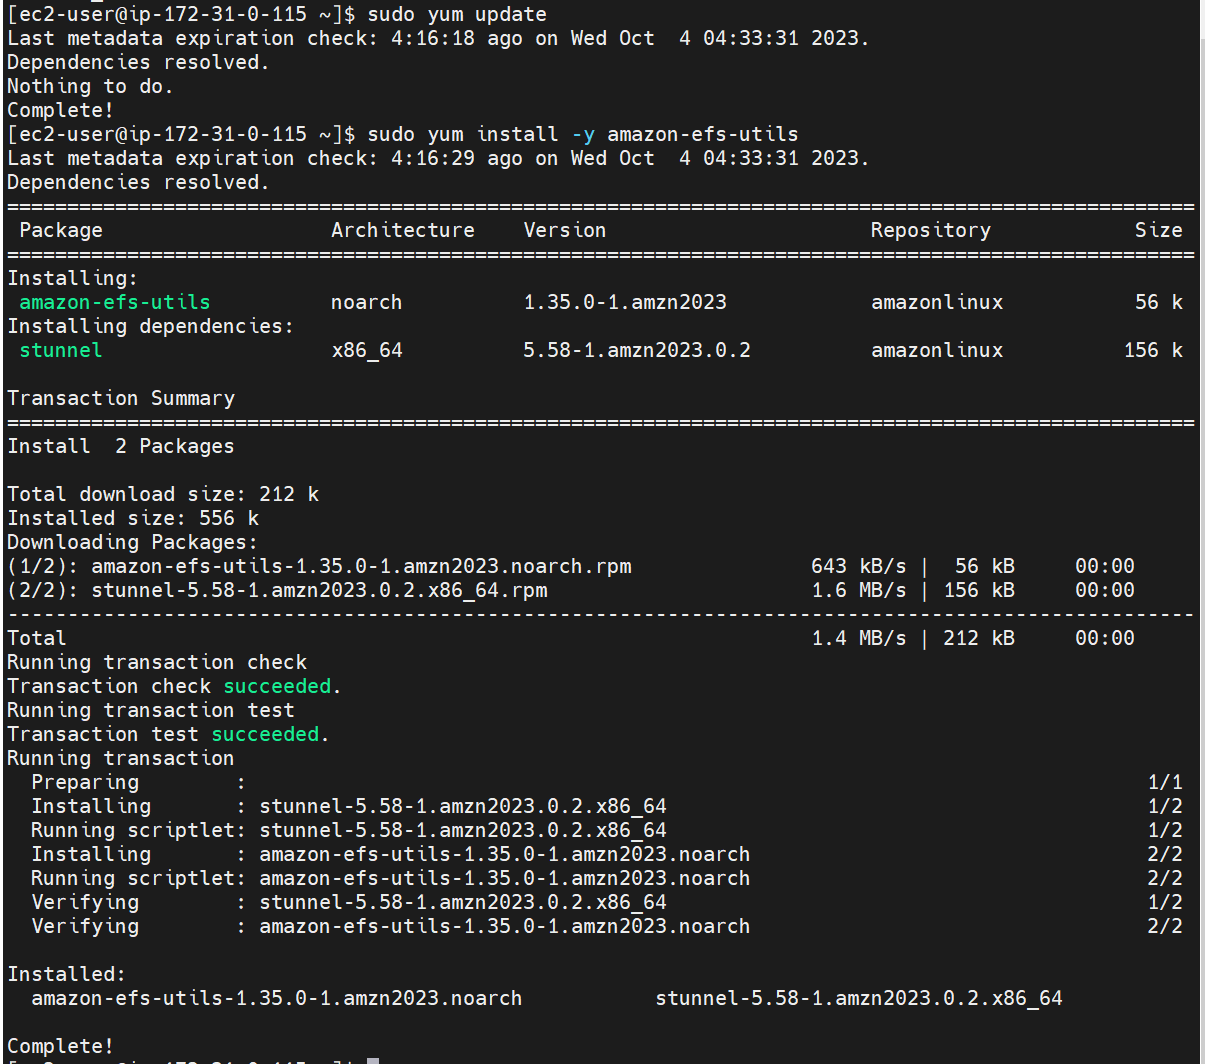Click '56 k' size value
The image size is (1205, 1064).
coord(1159,303)
